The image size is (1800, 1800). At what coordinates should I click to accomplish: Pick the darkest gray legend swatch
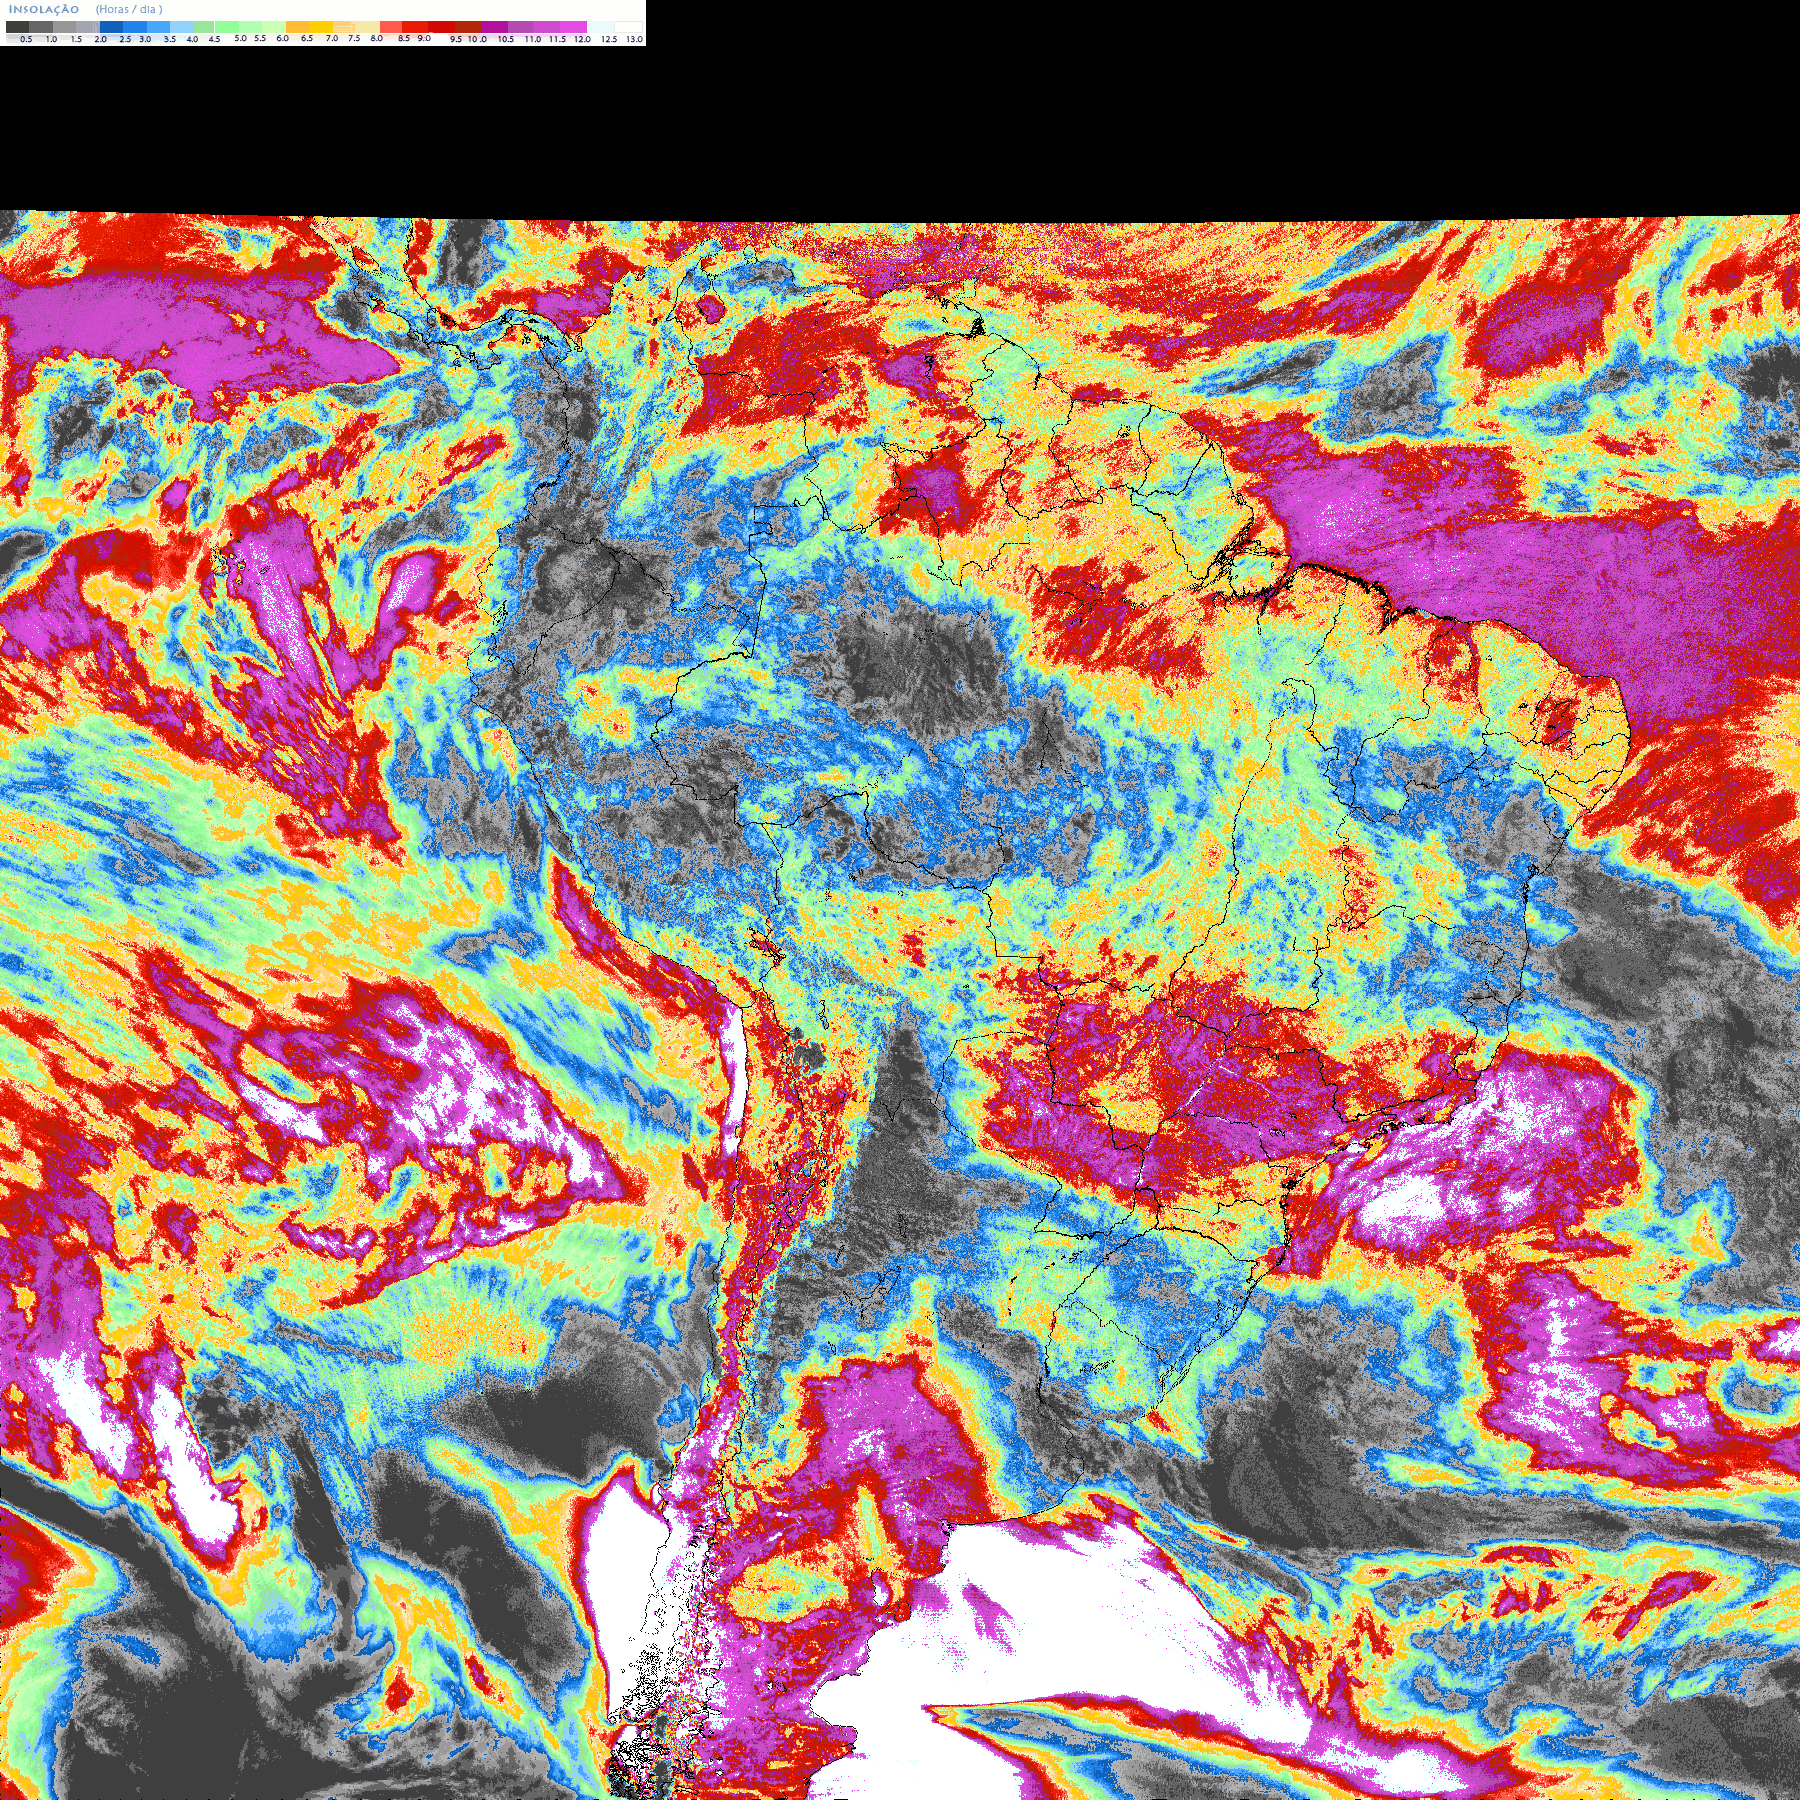[17, 27]
